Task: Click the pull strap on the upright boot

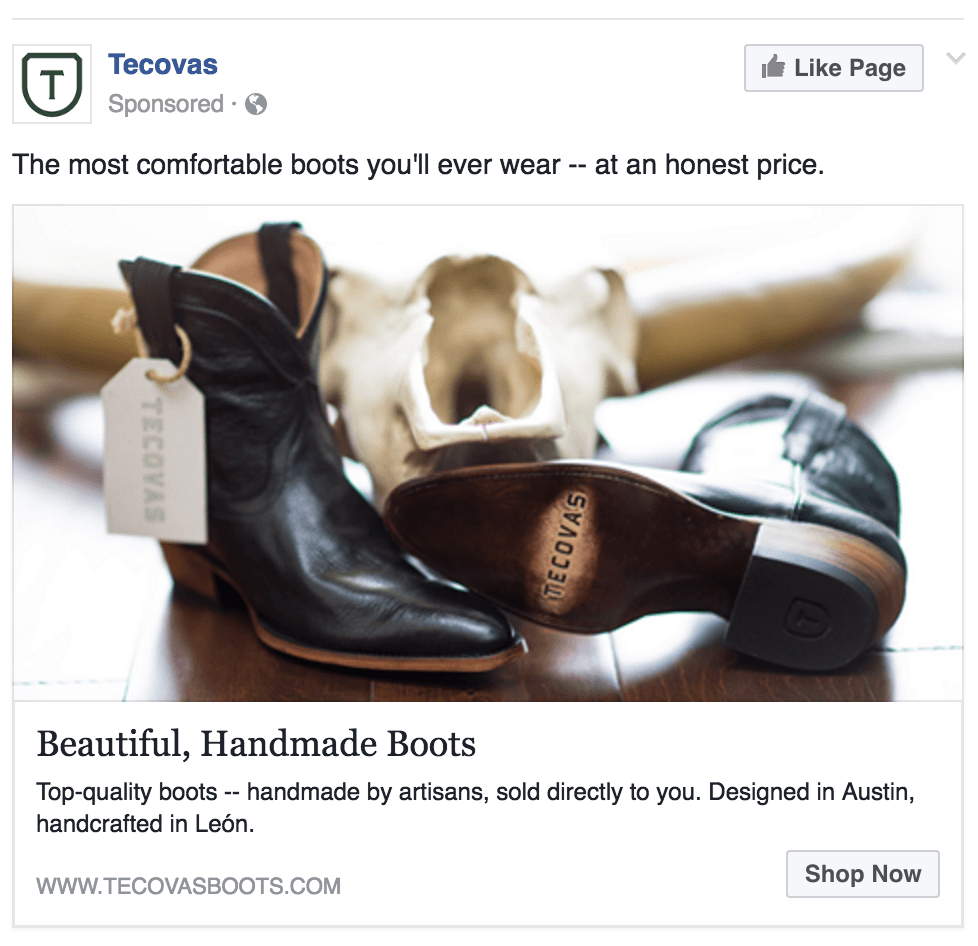Action: pyautogui.click(x=281, y=260)
